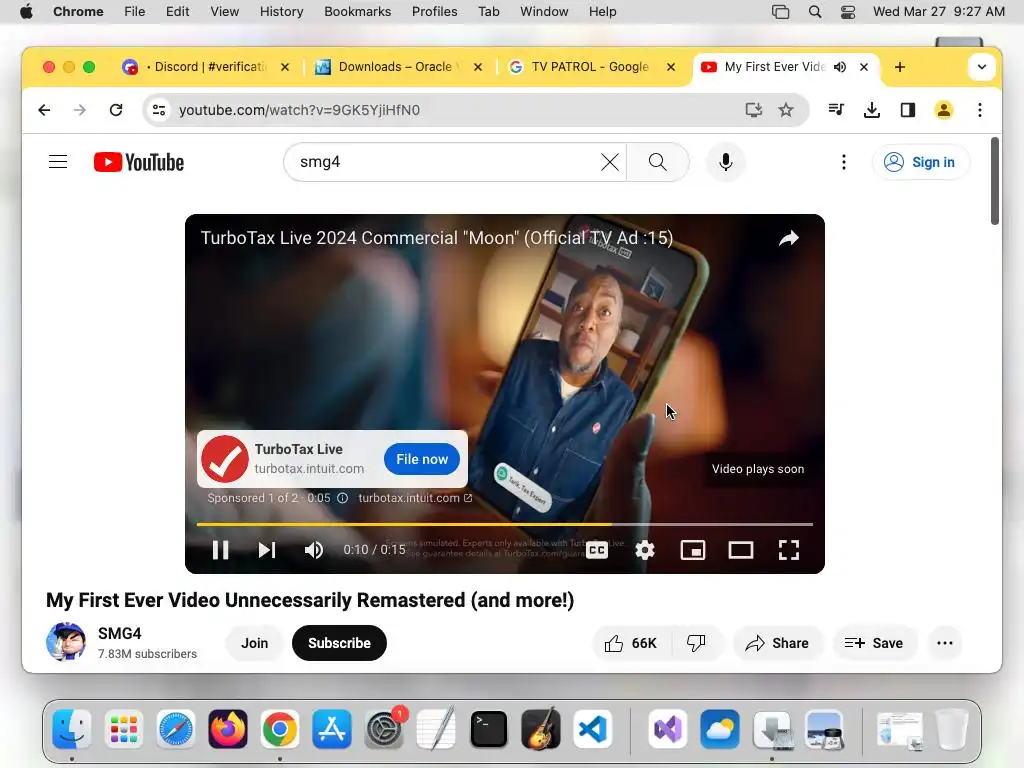Open YouTube settings three-dot menu
Image resolution: width=1024 pixels, height=768 pixels.
click(844, 162)
